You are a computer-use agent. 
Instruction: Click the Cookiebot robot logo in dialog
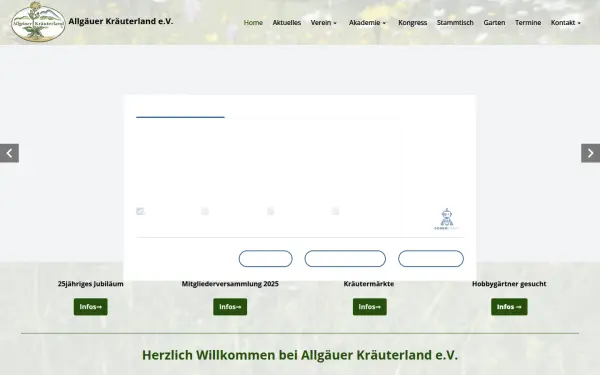pos(447,219)
